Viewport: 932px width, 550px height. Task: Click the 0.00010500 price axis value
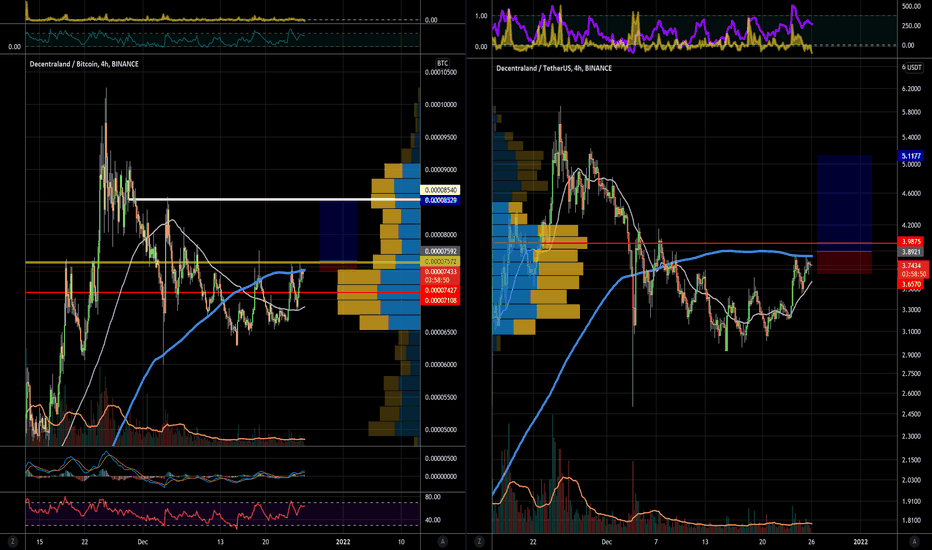[x=440, y=73]
